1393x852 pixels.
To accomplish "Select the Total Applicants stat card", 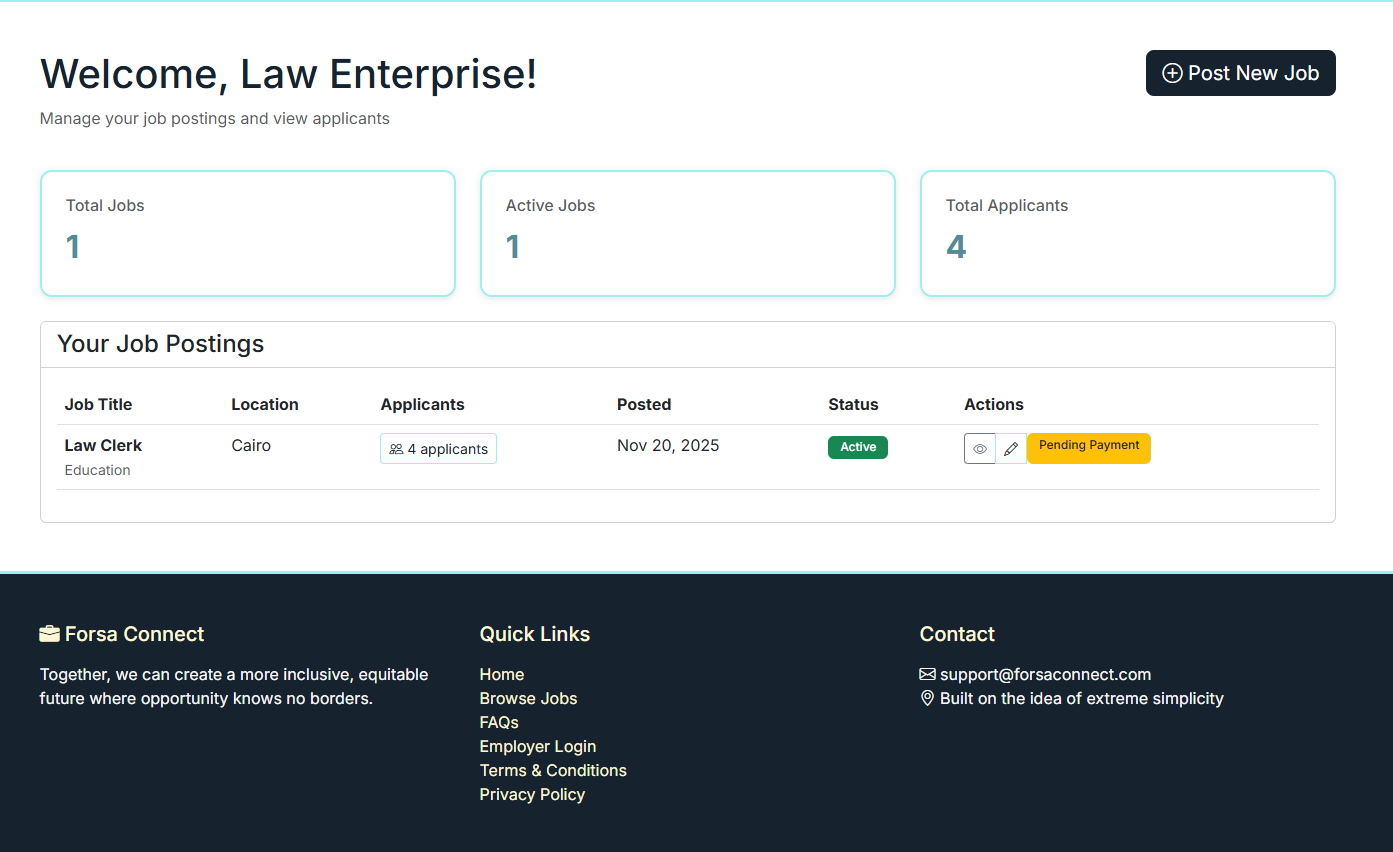I will point(1127,233).
